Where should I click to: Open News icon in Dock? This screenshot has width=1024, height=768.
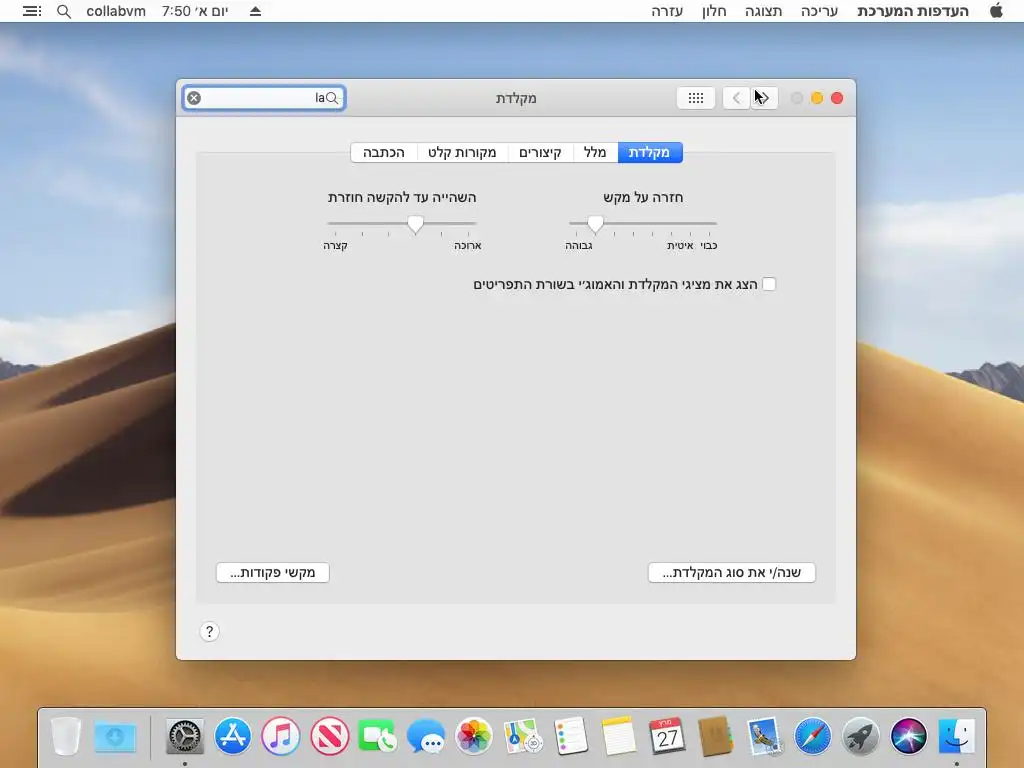pyautogui.click(x=329, y=736)
